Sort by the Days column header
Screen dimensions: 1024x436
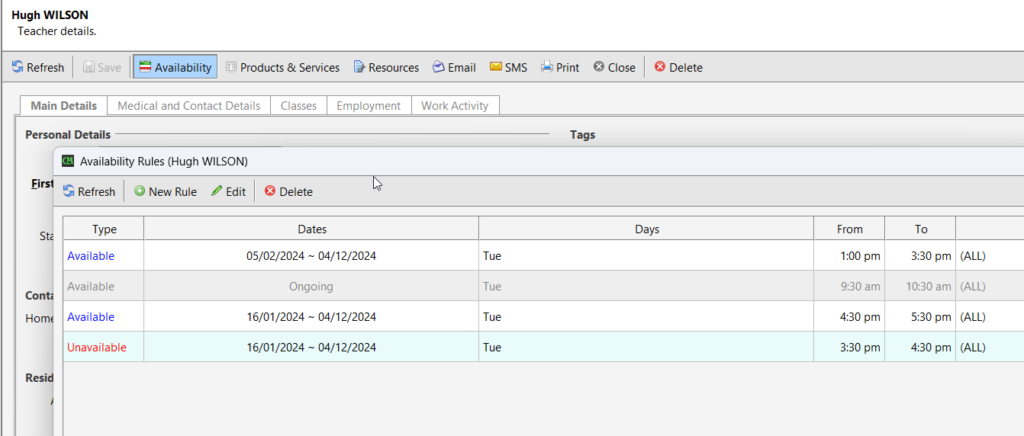coord(647,229)
